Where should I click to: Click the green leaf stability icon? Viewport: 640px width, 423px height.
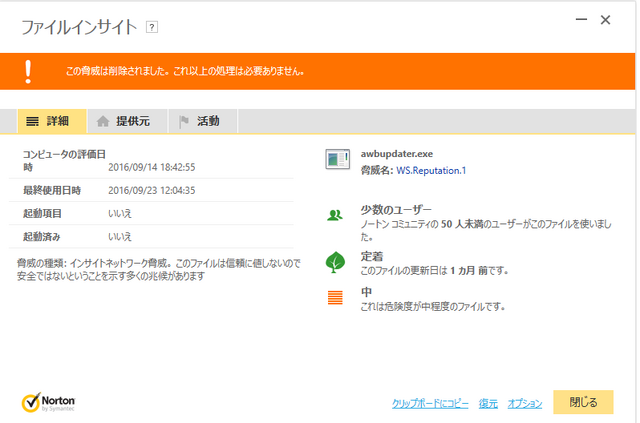pyautogui.click(x=335, y=262)
